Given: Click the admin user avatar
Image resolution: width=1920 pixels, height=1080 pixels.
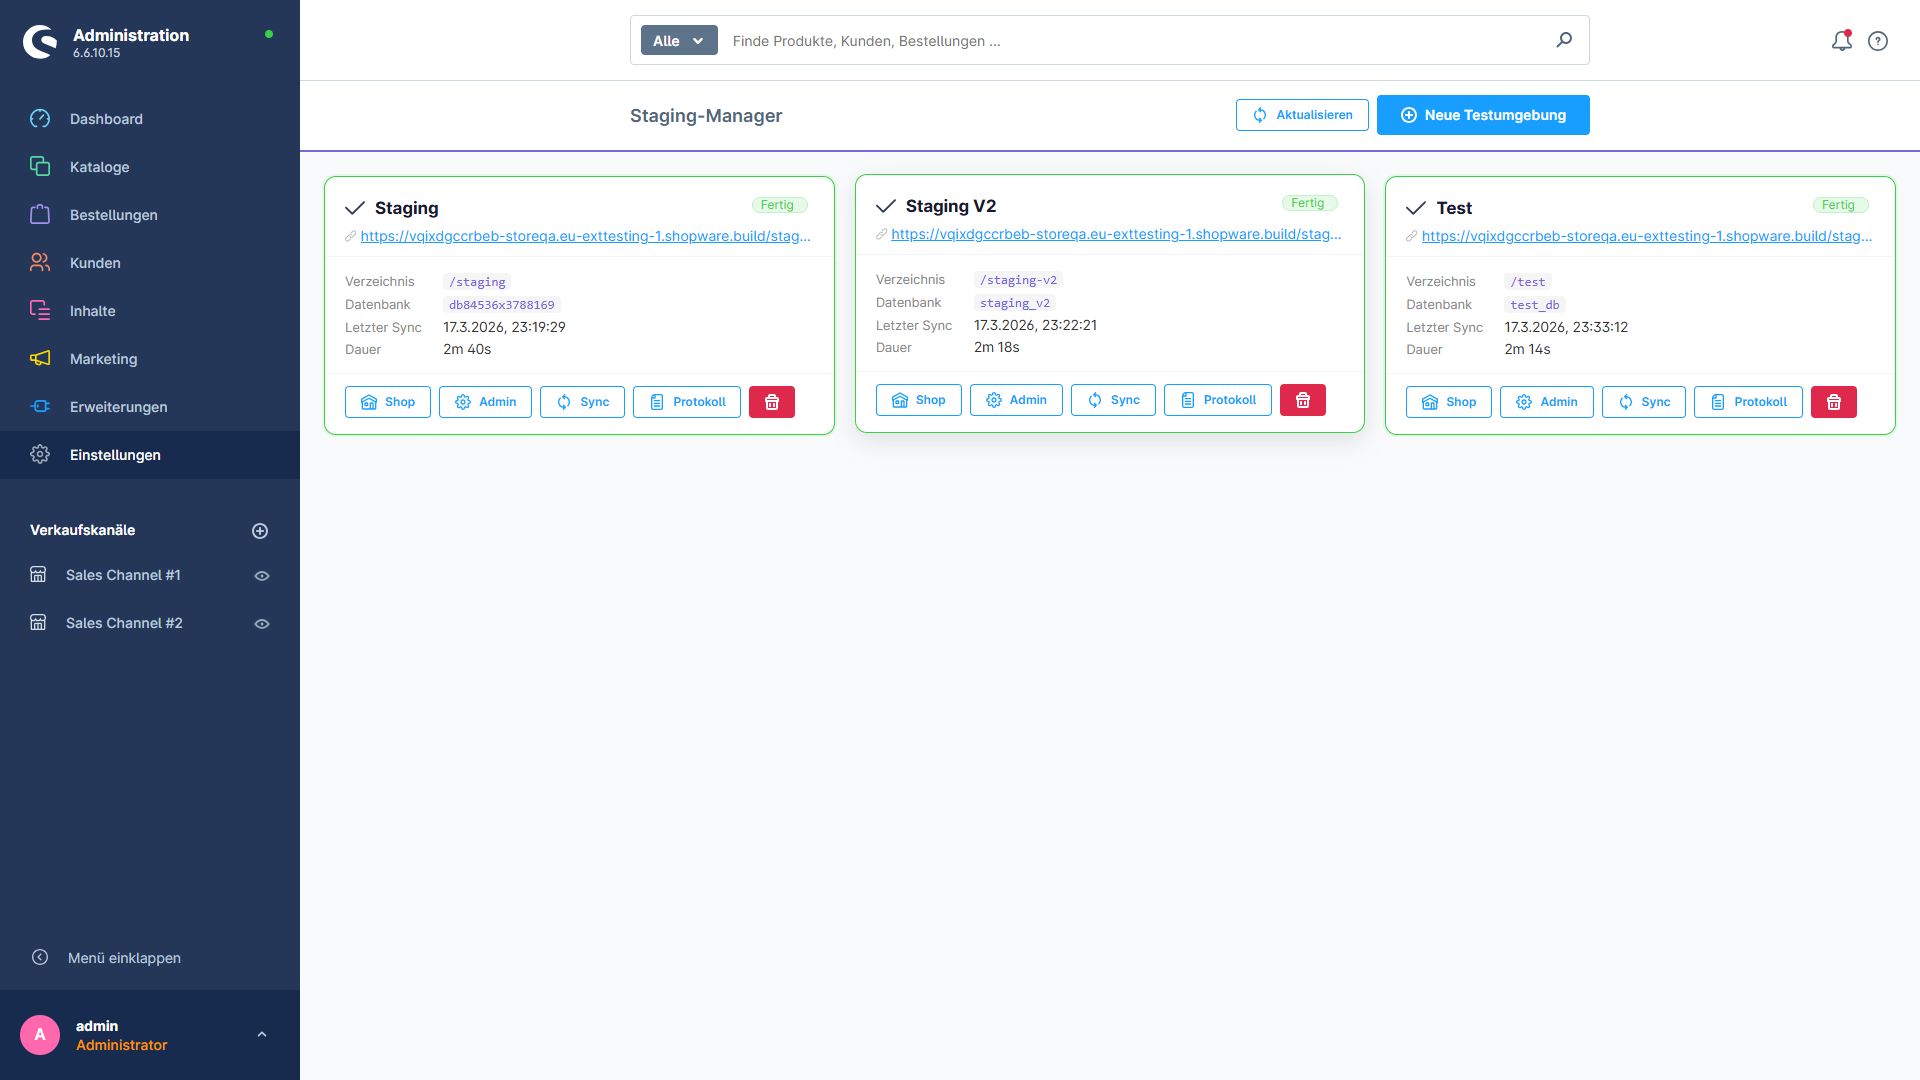Looking at the screenshot, I should (40, 1035).
